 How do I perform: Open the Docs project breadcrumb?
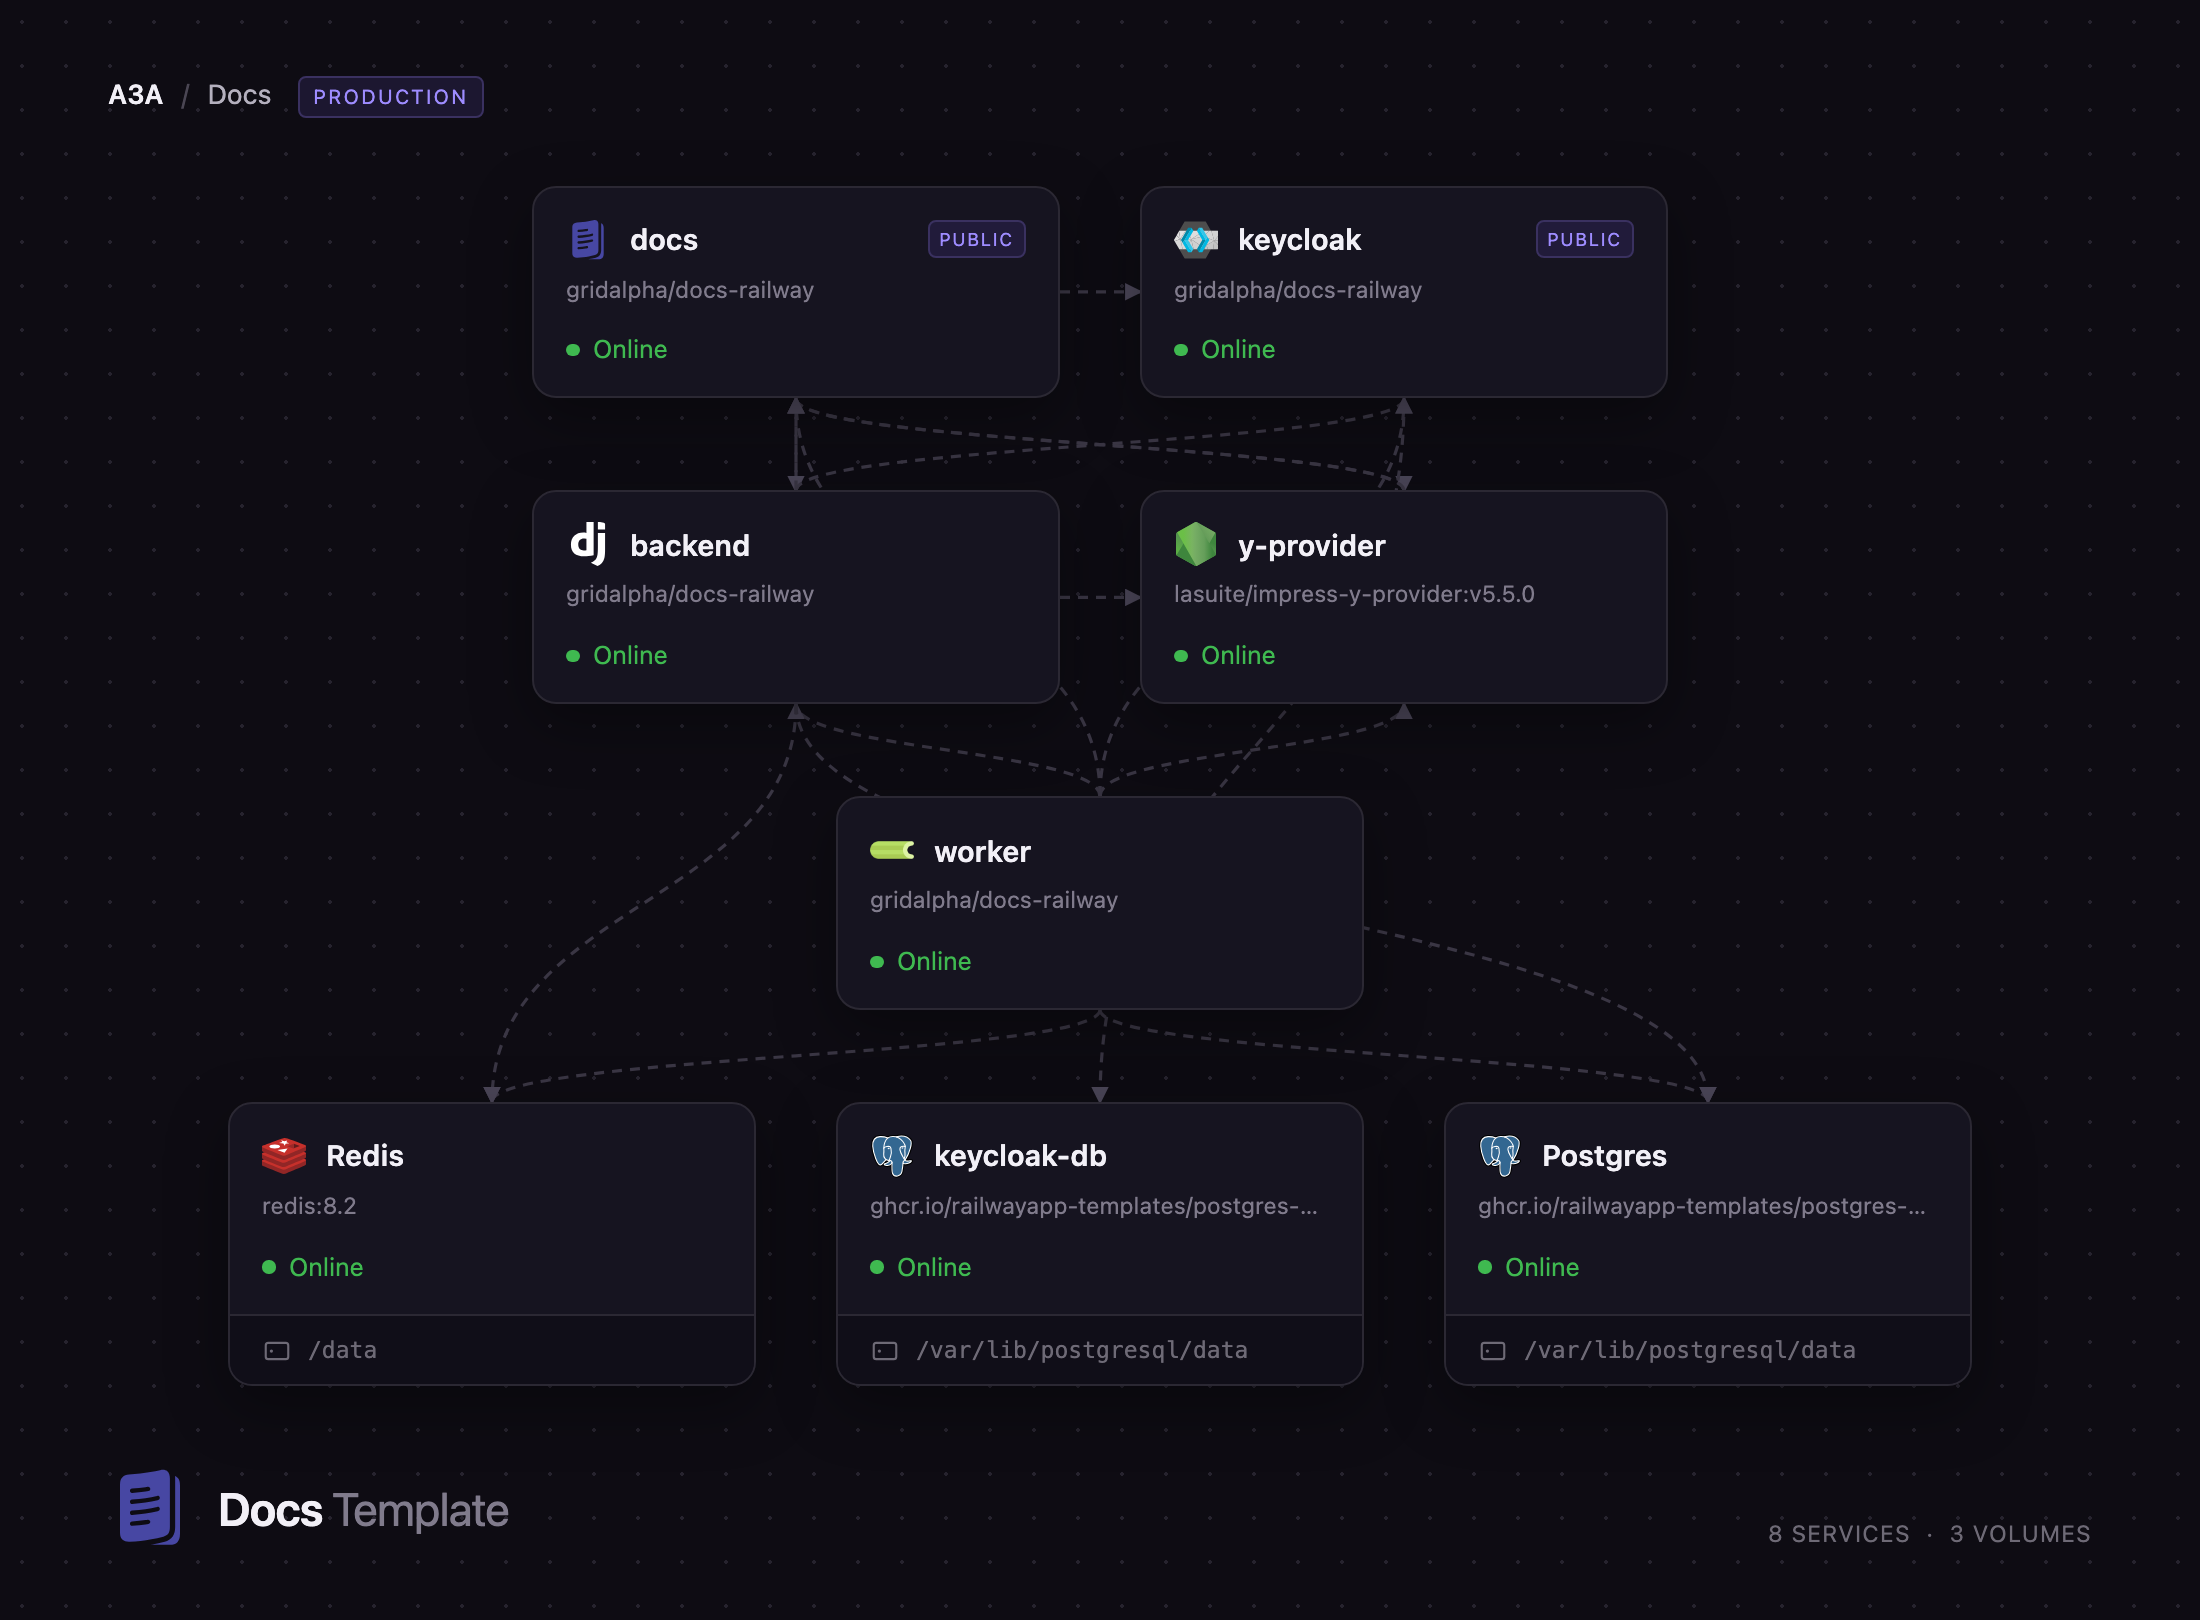coord(239,95)
